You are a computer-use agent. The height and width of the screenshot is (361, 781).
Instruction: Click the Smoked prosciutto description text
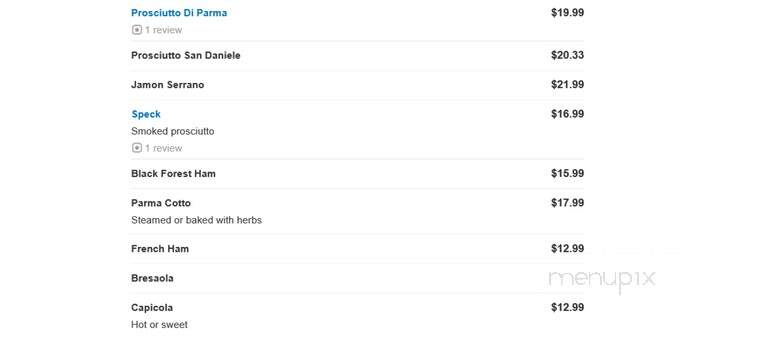(x=173, y=131)
